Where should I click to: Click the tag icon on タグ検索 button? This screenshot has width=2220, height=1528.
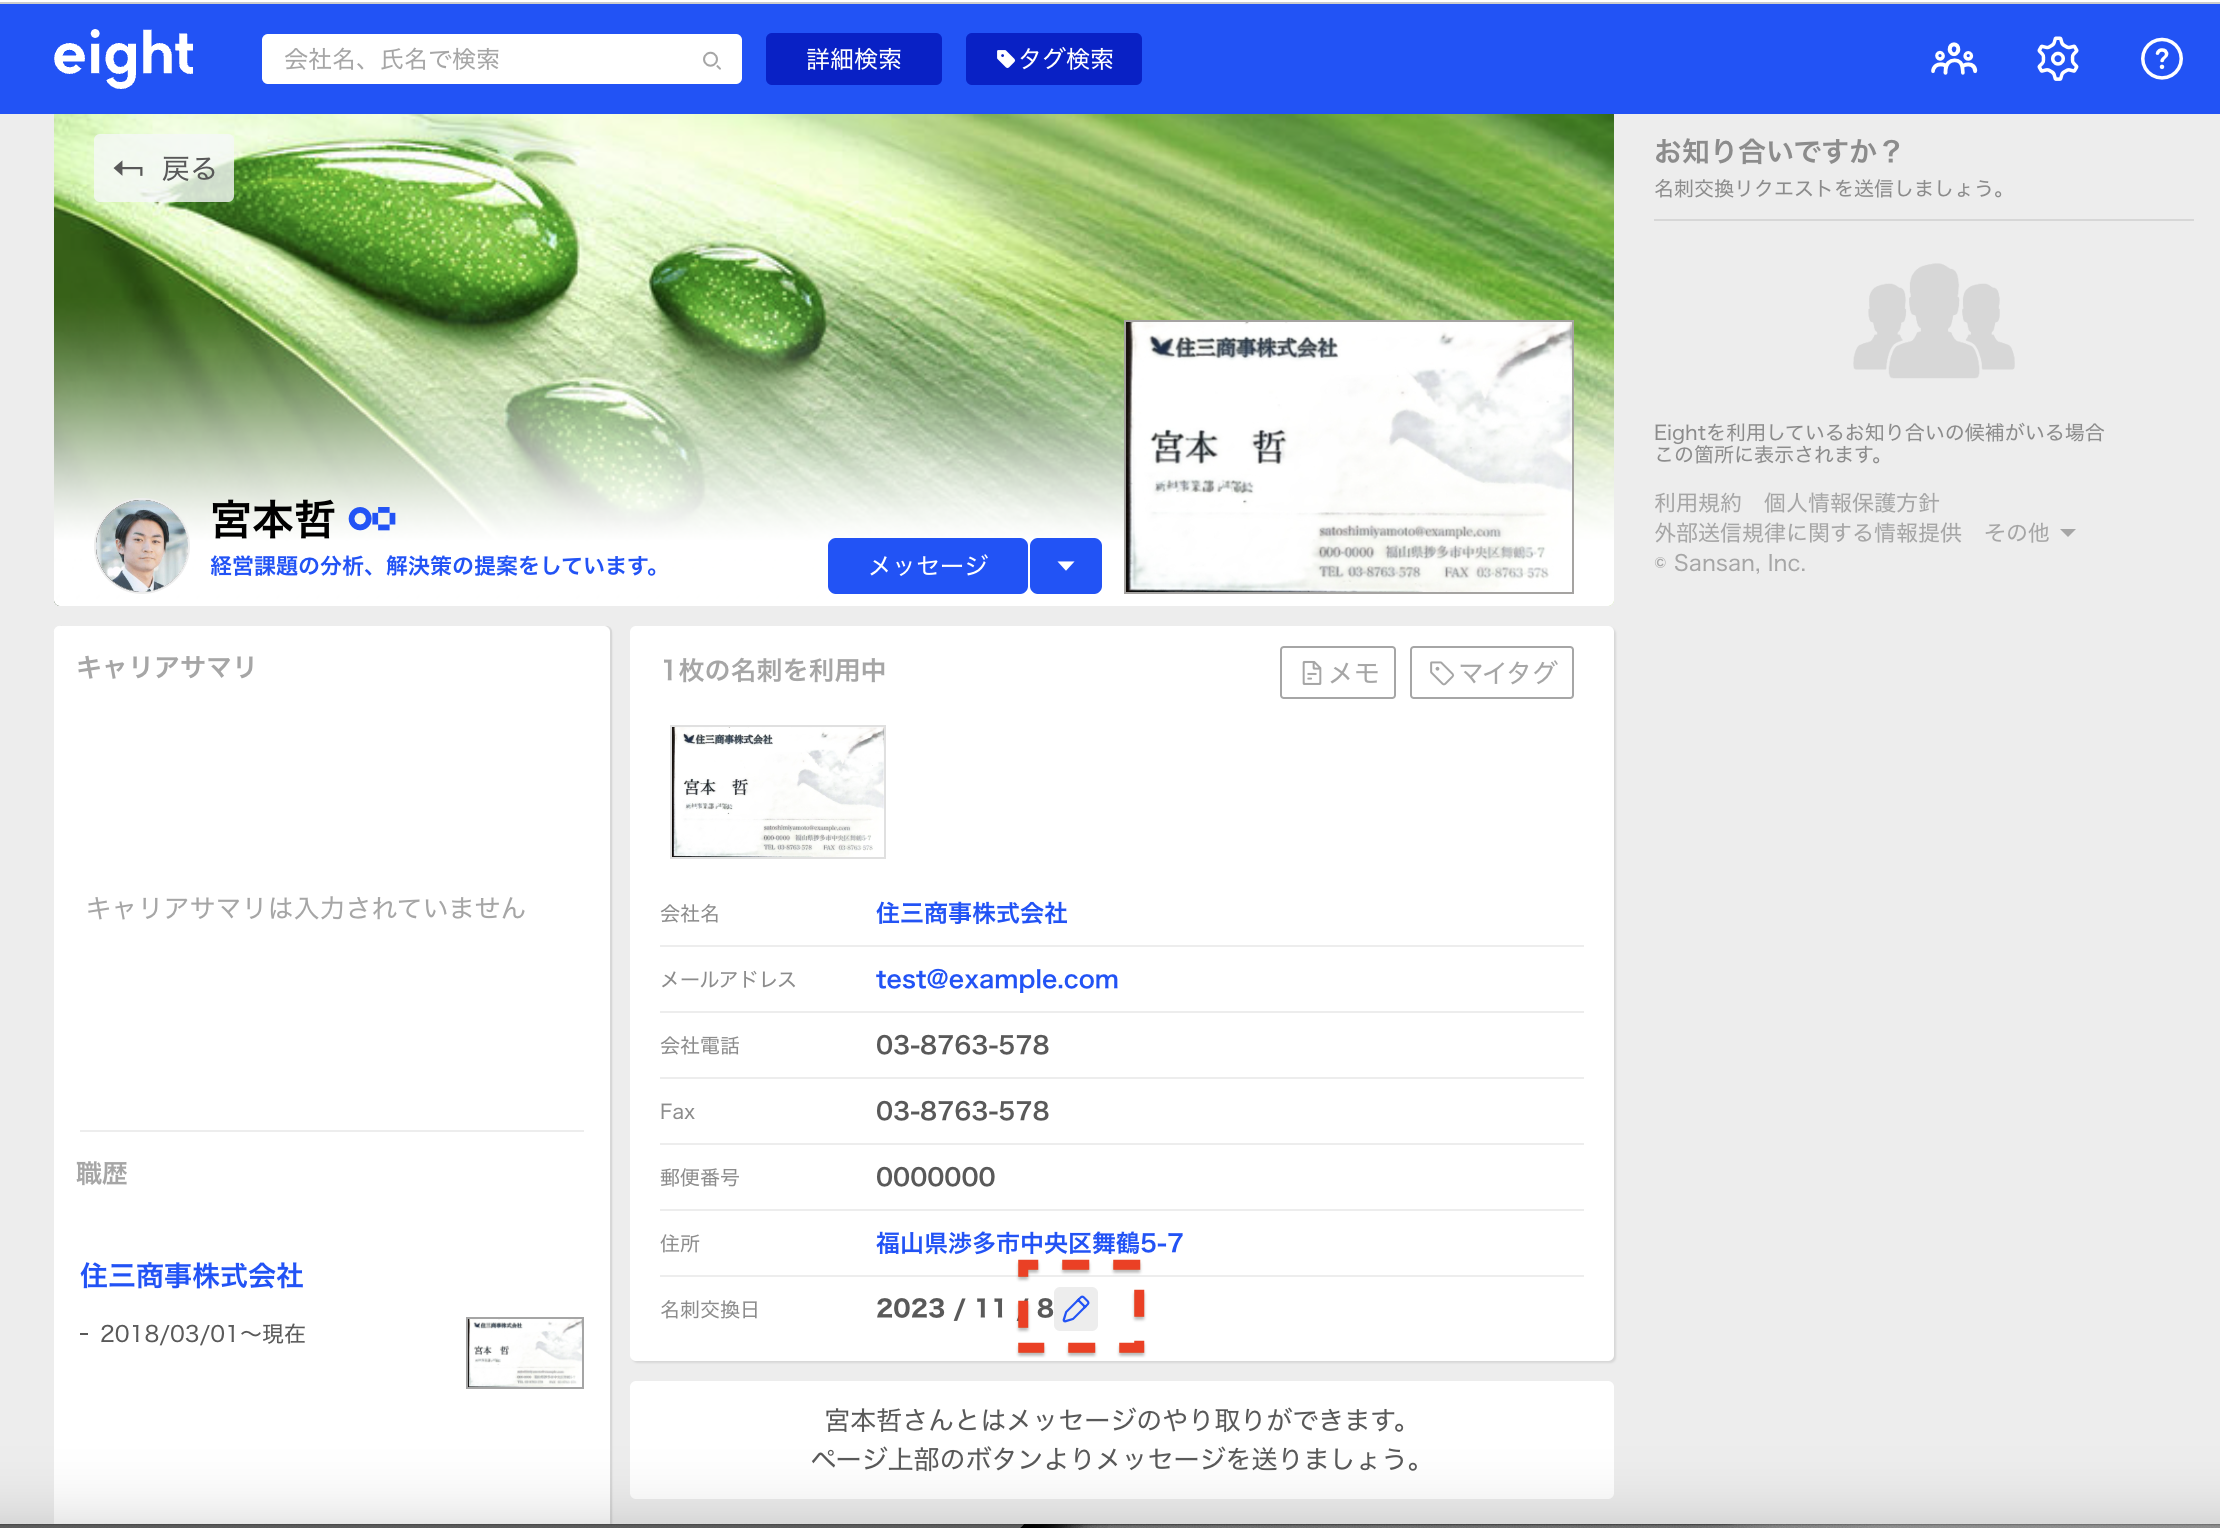click(1005, 58)
